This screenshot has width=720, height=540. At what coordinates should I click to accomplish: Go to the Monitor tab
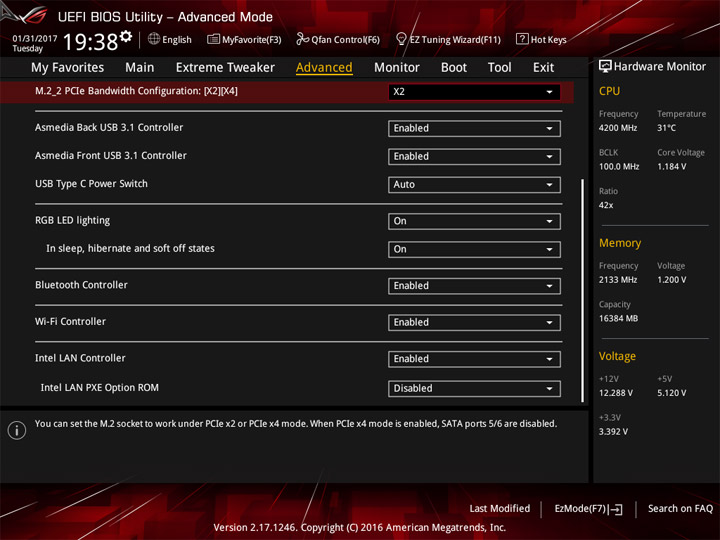click(x=397, y=68)
